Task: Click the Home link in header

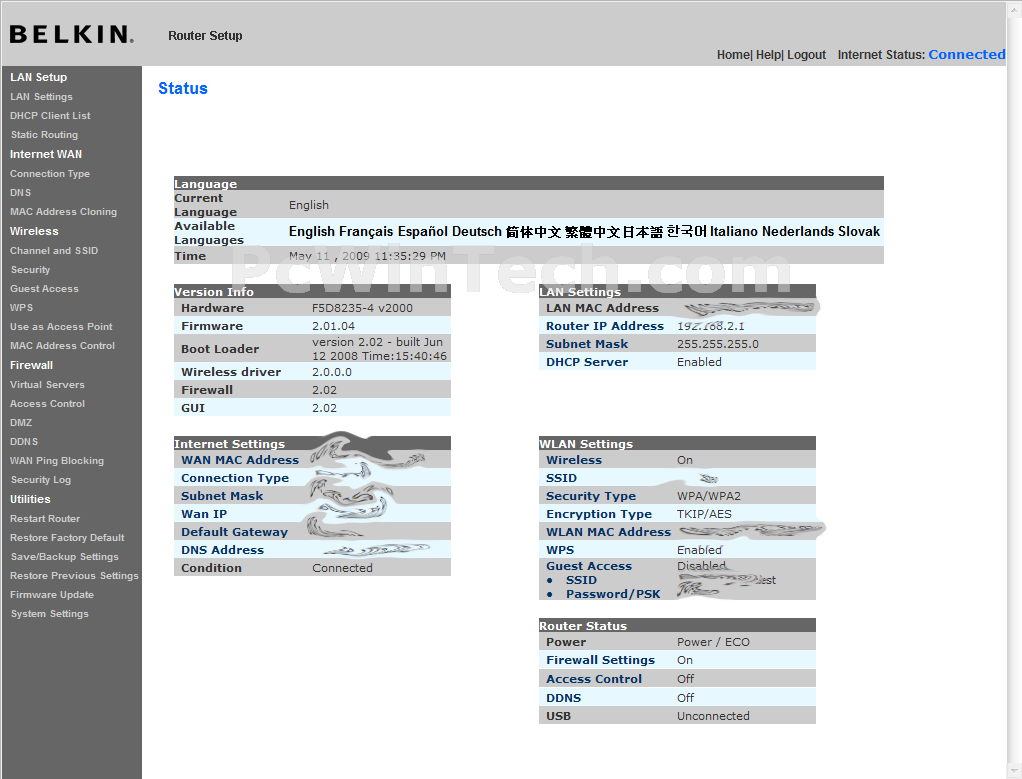Action: click(733, 55)
